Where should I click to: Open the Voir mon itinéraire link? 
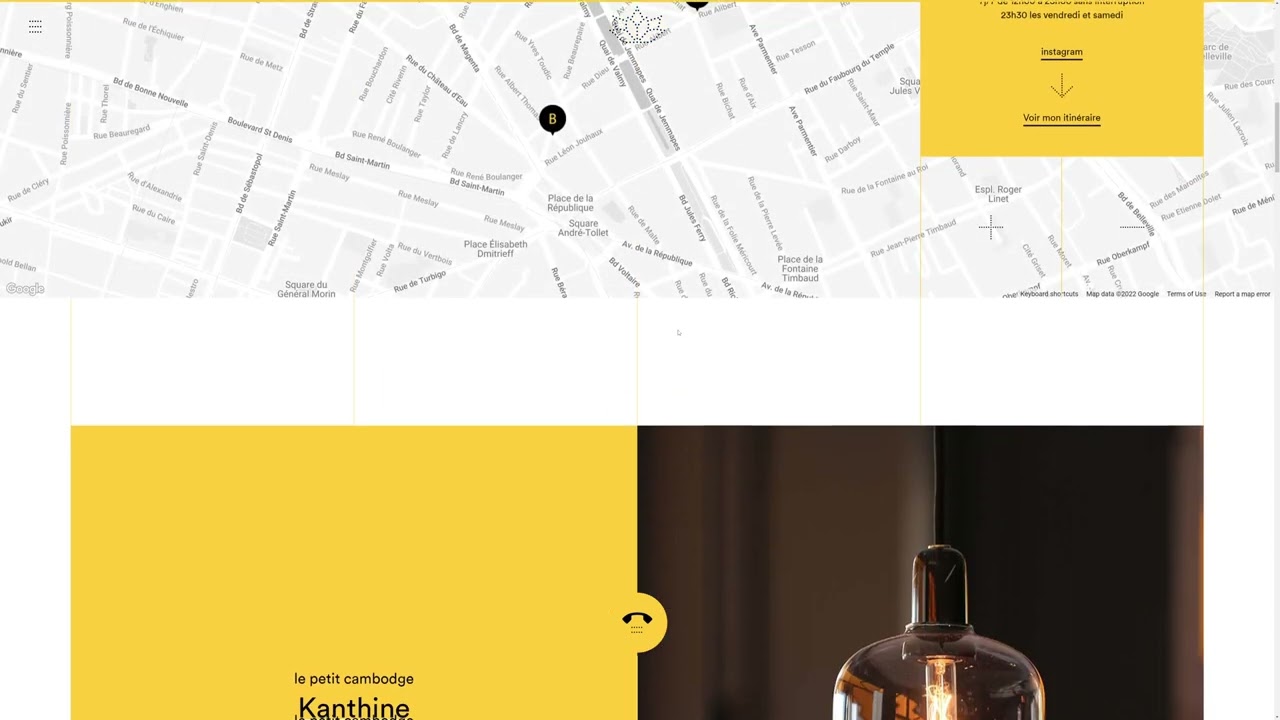pyautogui.click(x=1061, y=118)
